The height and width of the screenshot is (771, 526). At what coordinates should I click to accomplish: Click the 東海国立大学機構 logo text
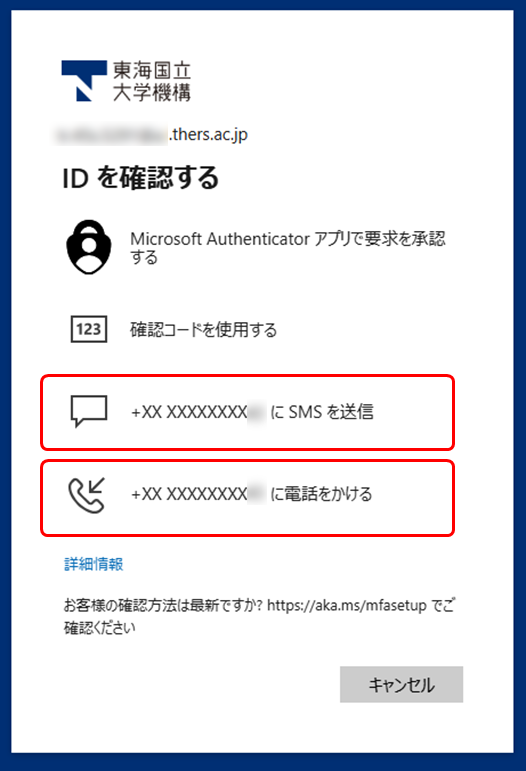[x=151, y=81]
